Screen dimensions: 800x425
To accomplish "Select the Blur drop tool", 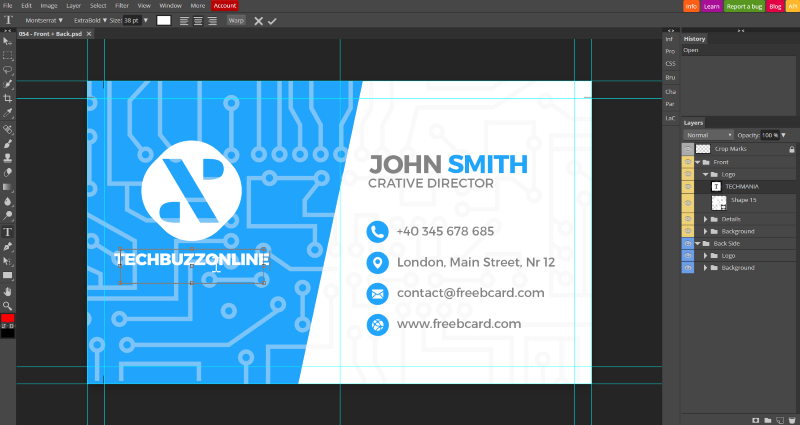I will [8, 201].
